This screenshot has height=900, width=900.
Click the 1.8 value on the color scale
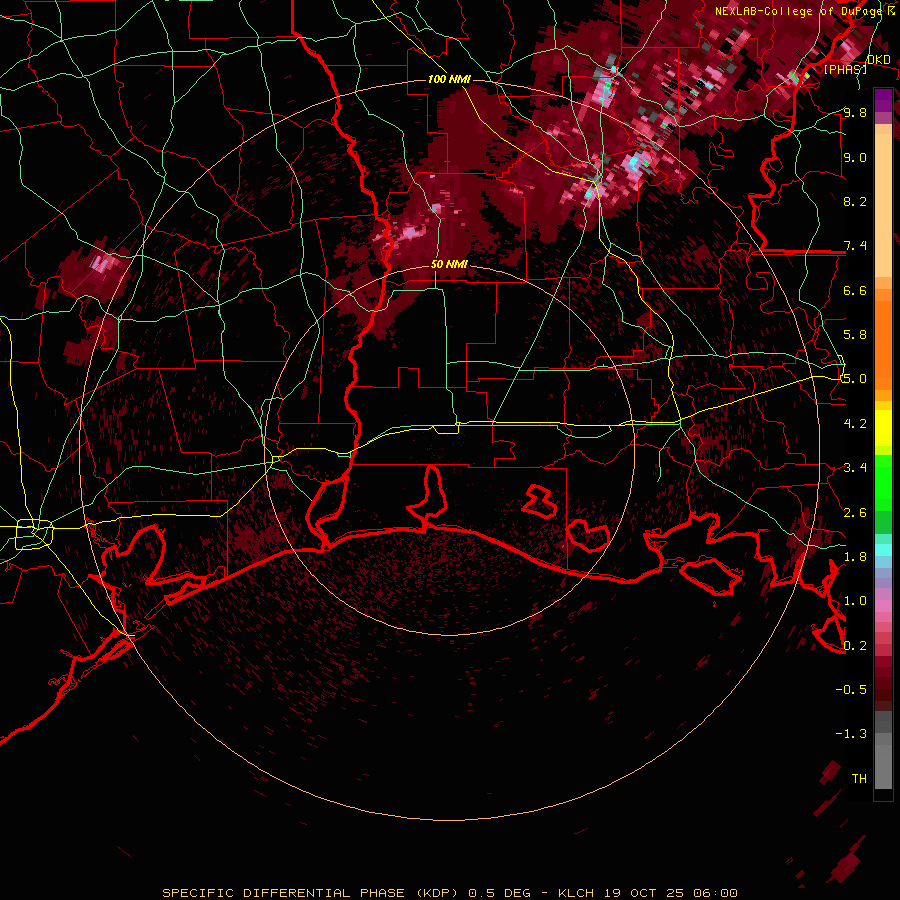pyautogui.click(x=855, y=557)
